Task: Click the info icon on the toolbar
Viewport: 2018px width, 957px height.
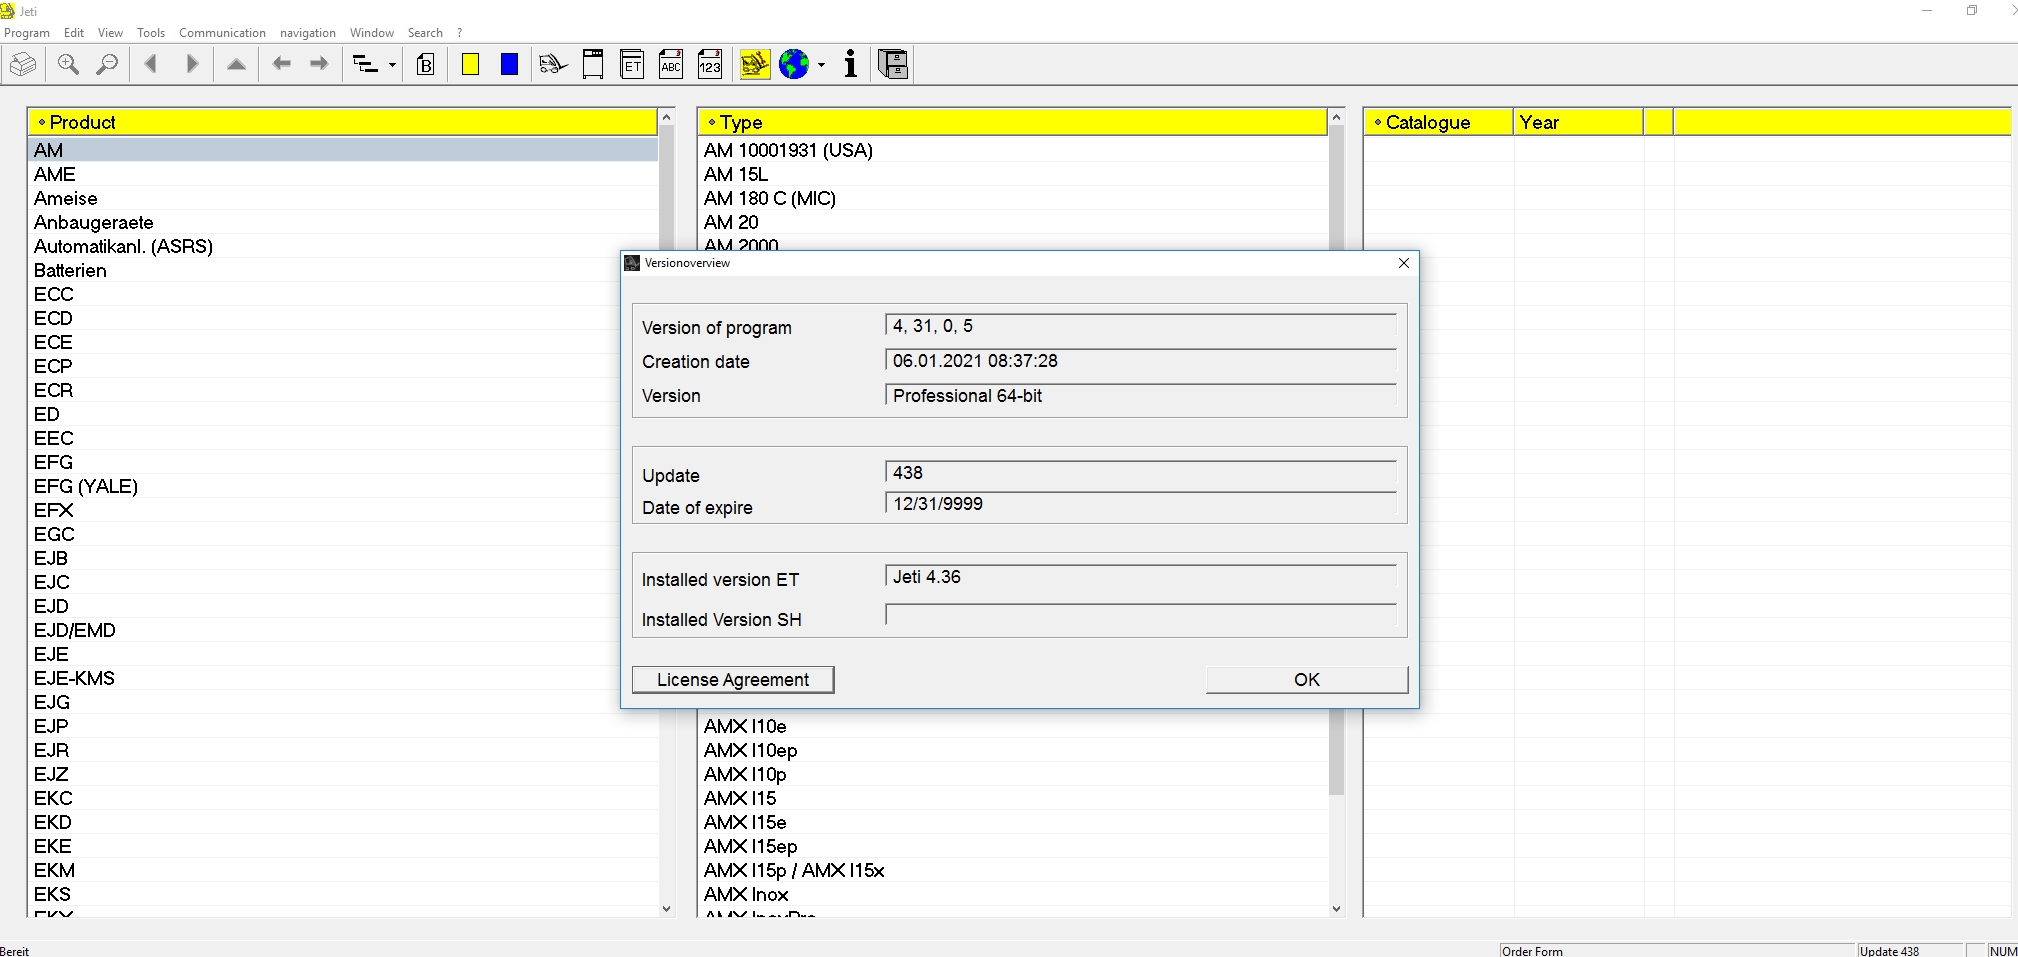Action: click(850, 64)
